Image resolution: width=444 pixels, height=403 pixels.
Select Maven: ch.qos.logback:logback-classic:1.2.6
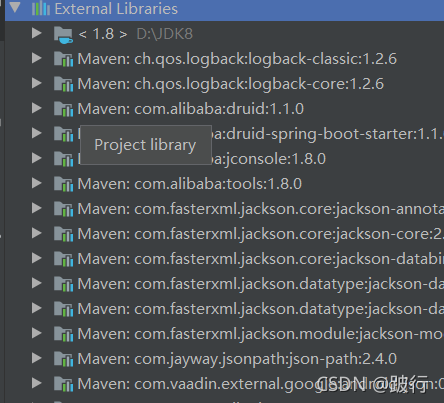(x=237, y=59)
